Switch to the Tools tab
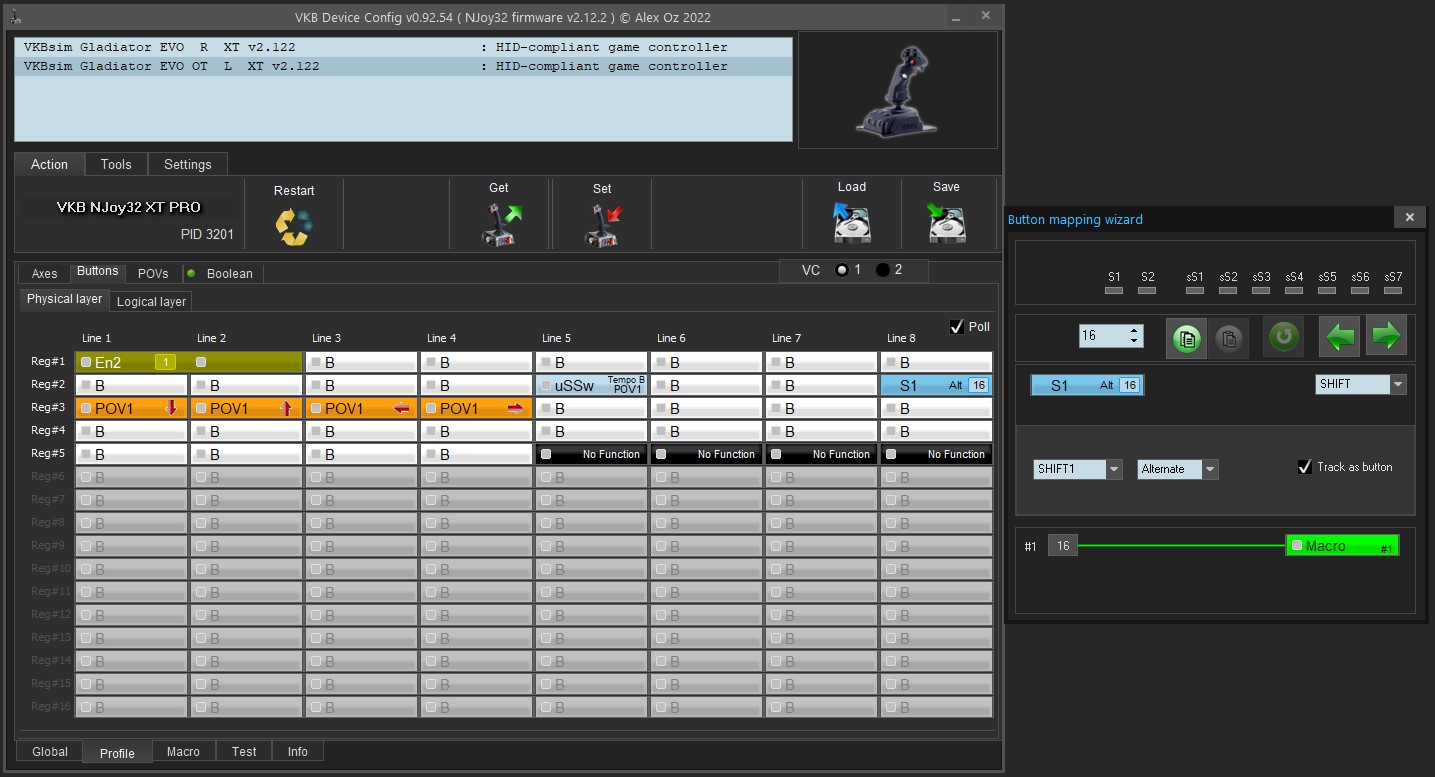This screenshot has width=1435, height=777. tap(116, 164)
